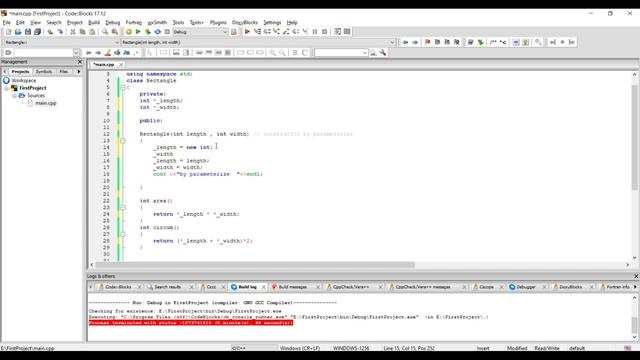Create a new file from the toolbar

click(8, 32)
